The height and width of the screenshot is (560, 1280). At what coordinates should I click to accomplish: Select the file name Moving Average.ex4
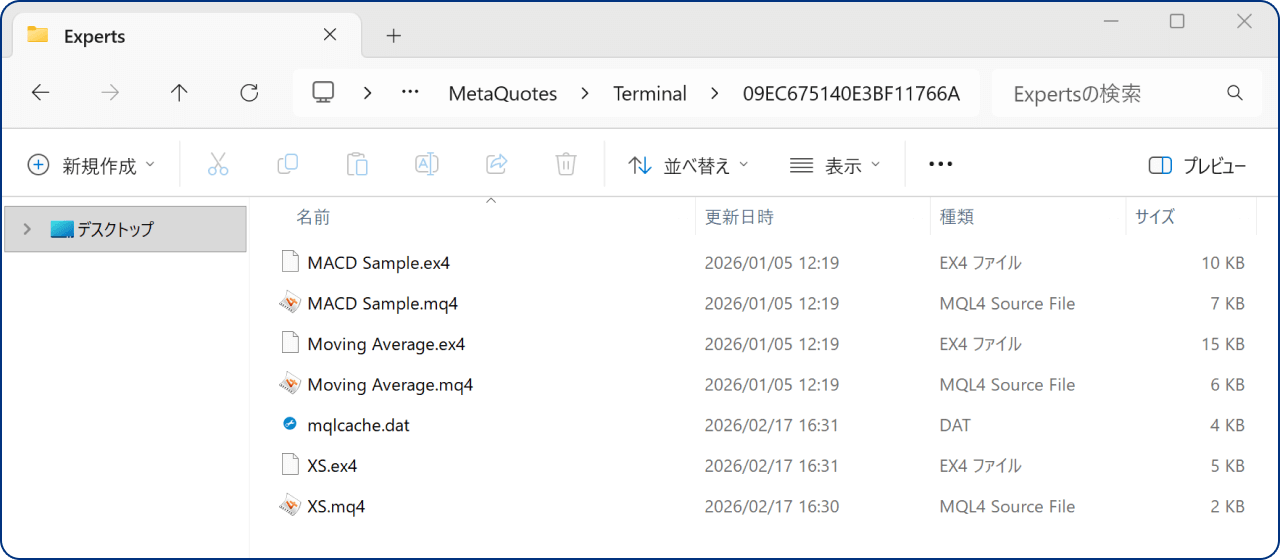tap(386, 344)
